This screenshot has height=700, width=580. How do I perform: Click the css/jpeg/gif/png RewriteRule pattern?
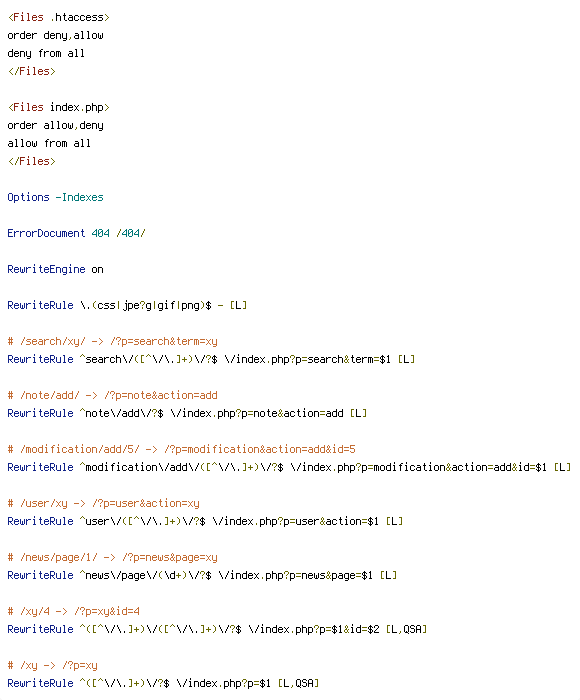pyautogui.click(x=146, y=305)
